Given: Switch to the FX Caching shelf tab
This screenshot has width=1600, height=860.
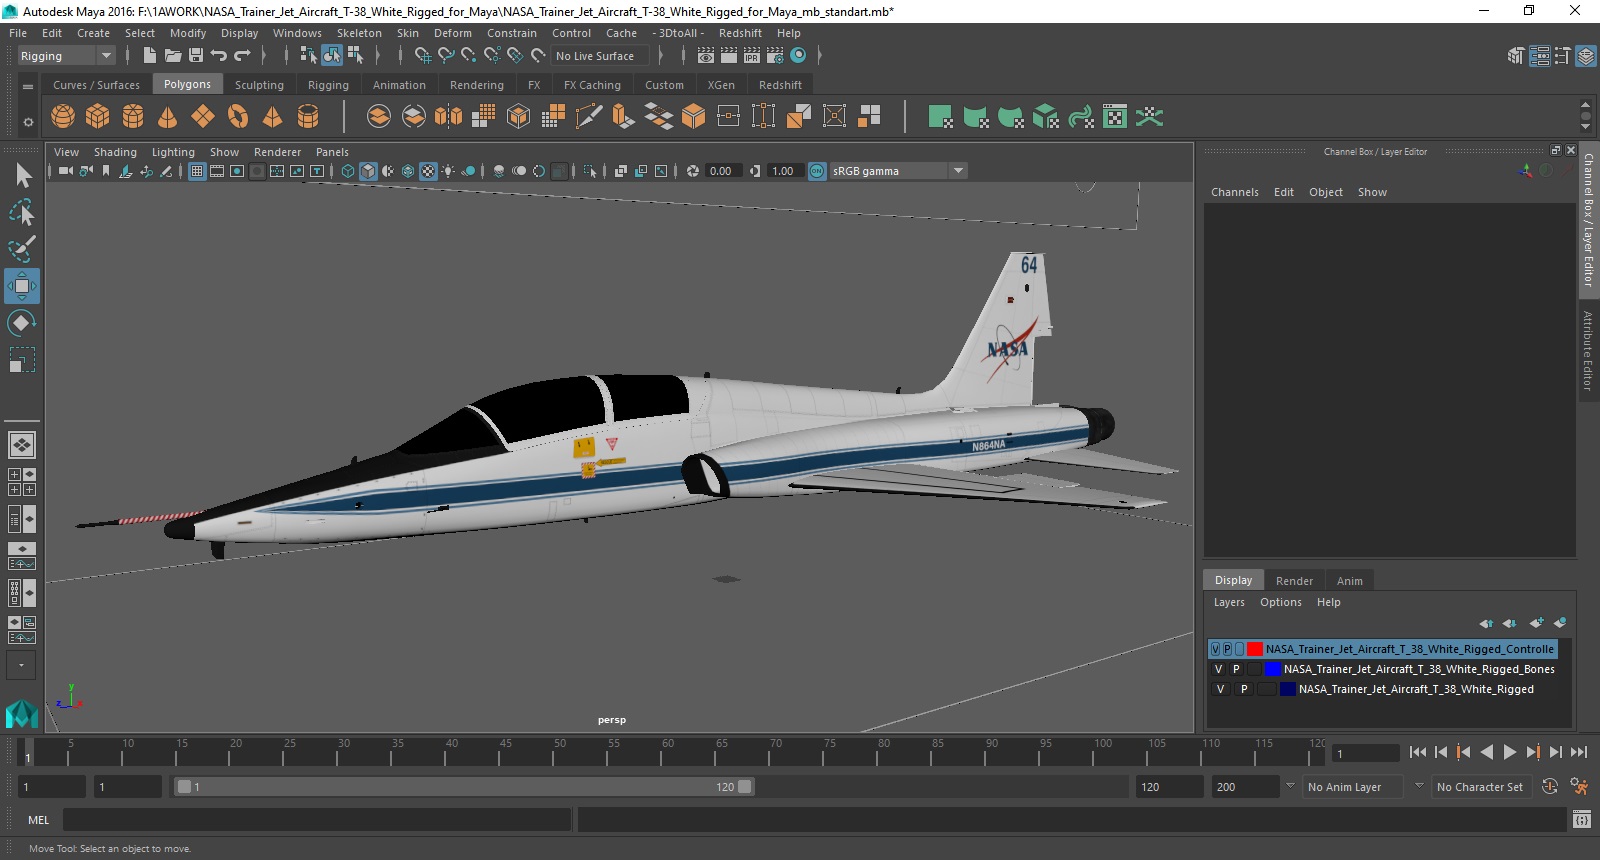Looking at the screenshot, I should coord(592,85).
